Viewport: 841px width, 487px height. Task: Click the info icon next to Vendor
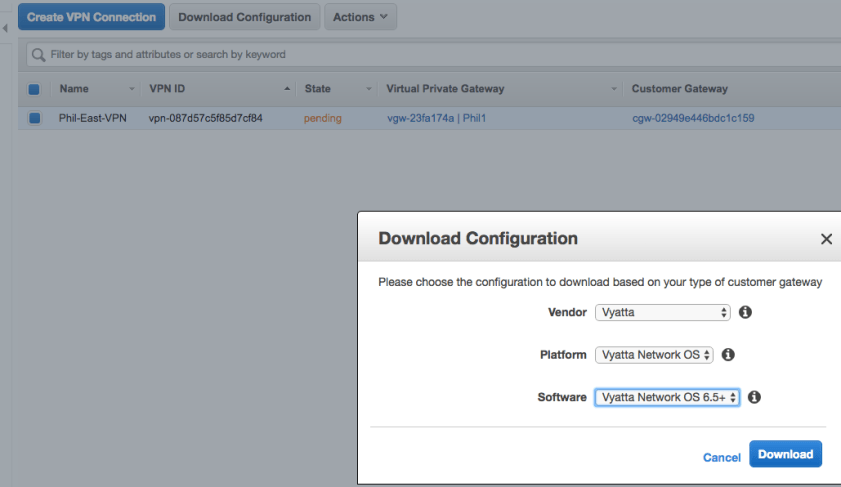pyautogui.click(x=745, y=312)
